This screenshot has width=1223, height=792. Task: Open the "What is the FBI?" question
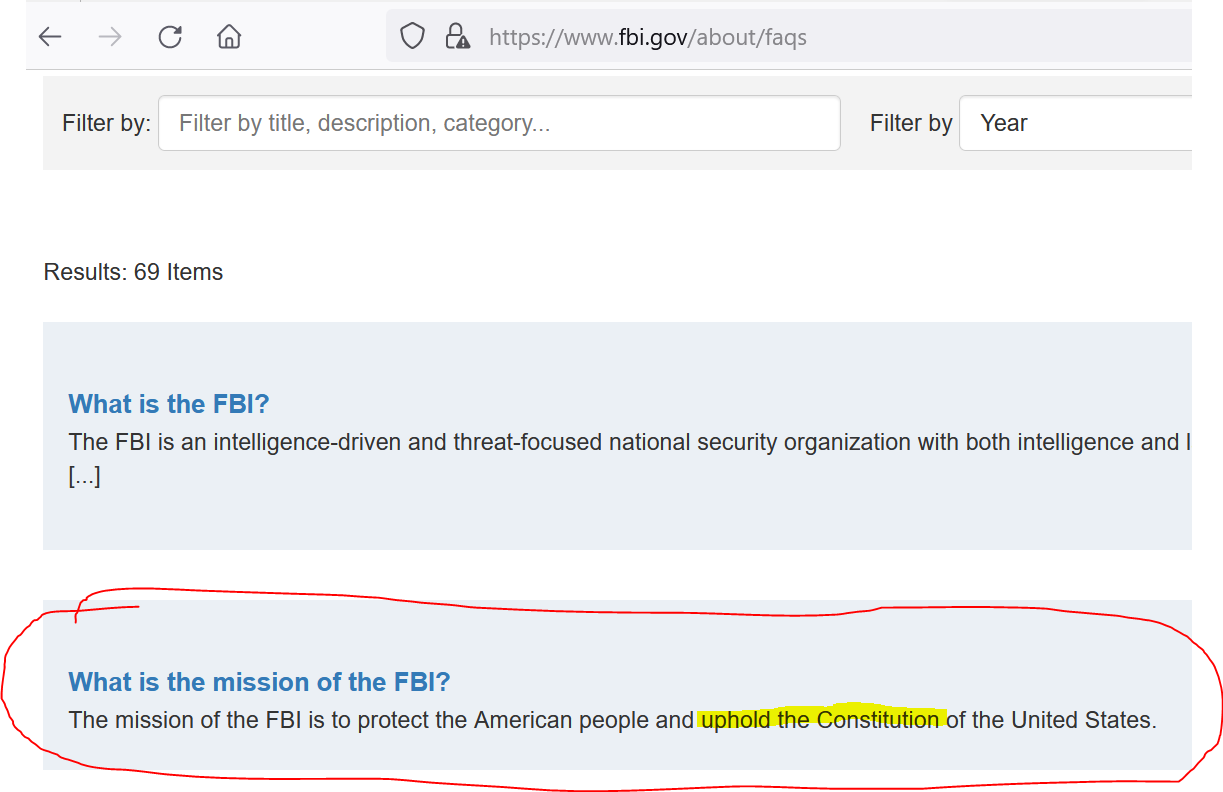click(169, 404)
